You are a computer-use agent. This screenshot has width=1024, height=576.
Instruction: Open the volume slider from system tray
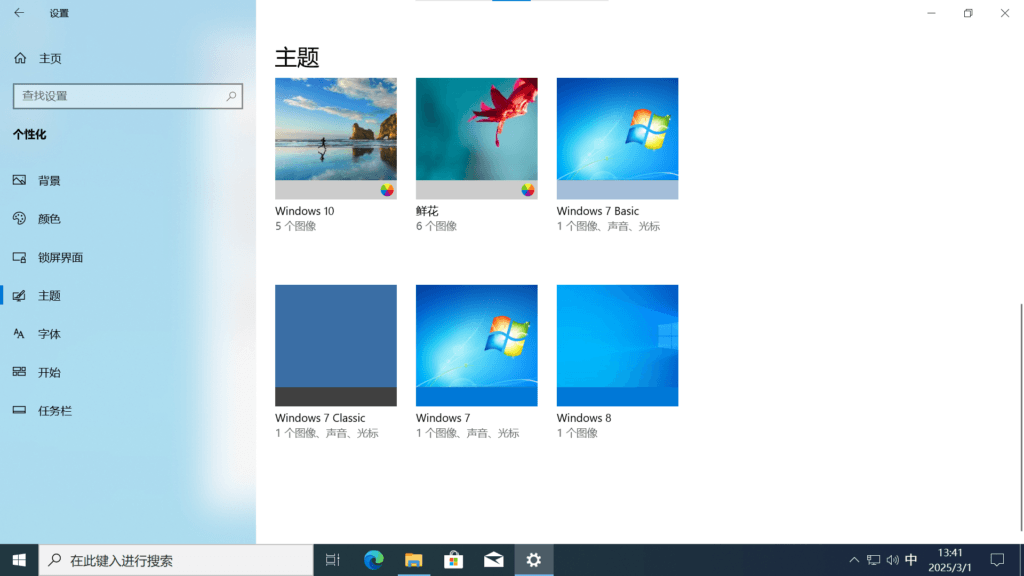pos(893,559)
